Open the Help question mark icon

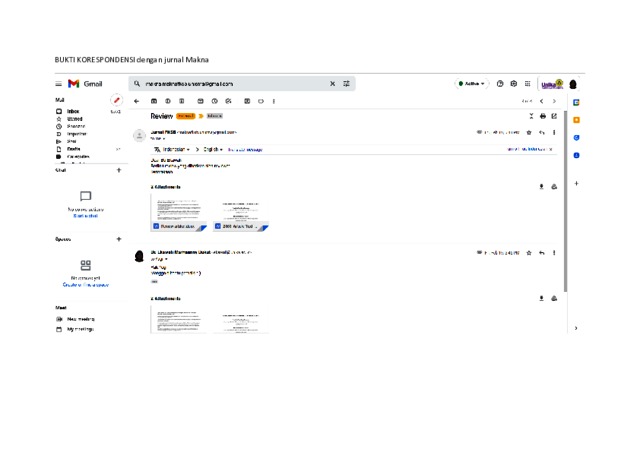pyautogui.click(x=500, y=84)
